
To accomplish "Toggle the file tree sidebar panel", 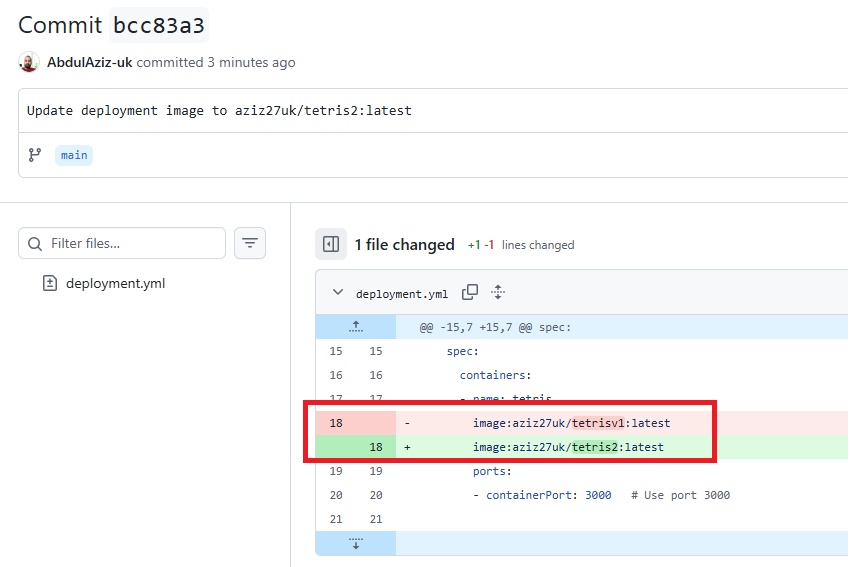I will pyautogui.click(x=330, y=244).
